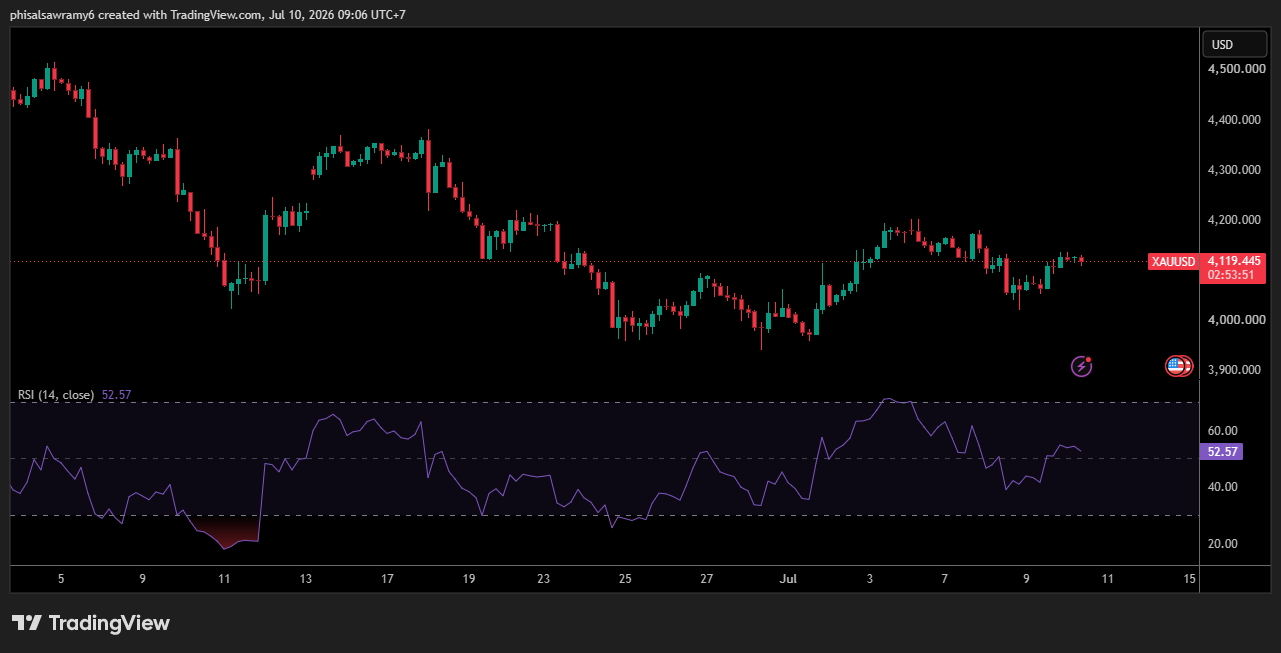The image size is (1281, 653).
Task: Select the purple 52.57 RSI axis label
Action: point(1223,452)
